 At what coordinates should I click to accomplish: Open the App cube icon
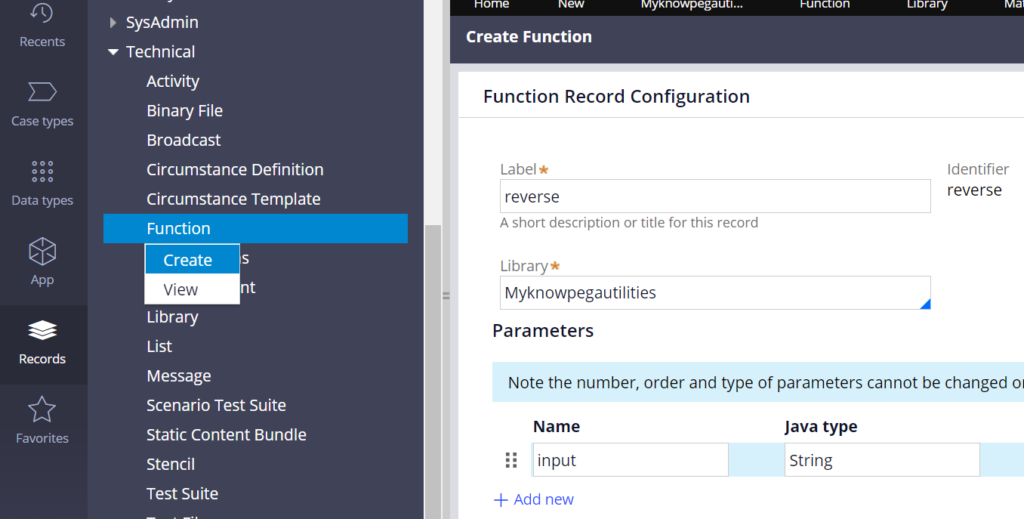(x=42, y=251)
